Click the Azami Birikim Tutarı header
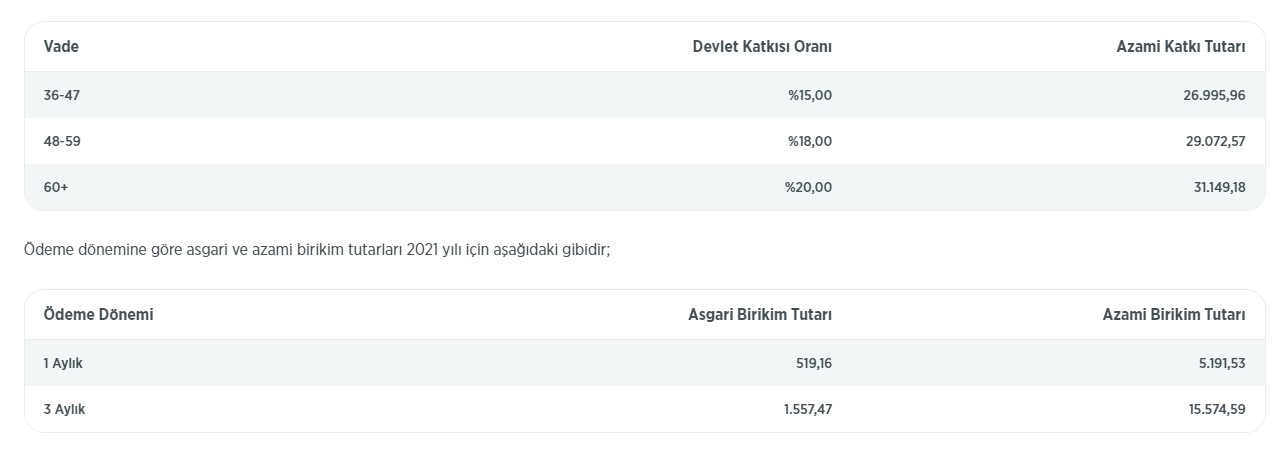Image resolution: width=1281 pixels, height=449 pixels. click(1173, 314)
